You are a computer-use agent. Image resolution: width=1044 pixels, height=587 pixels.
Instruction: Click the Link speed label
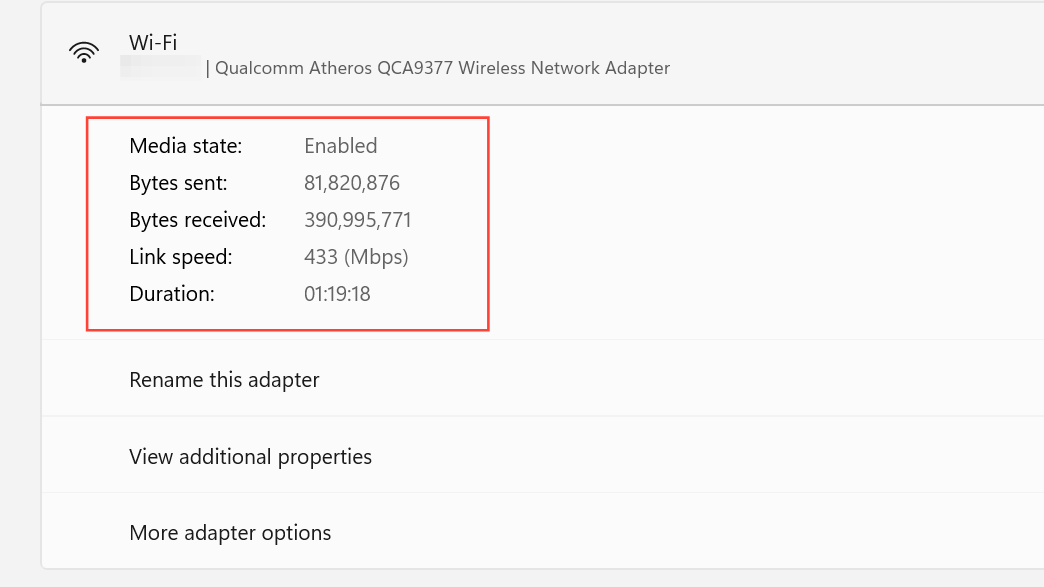[180, 257]
